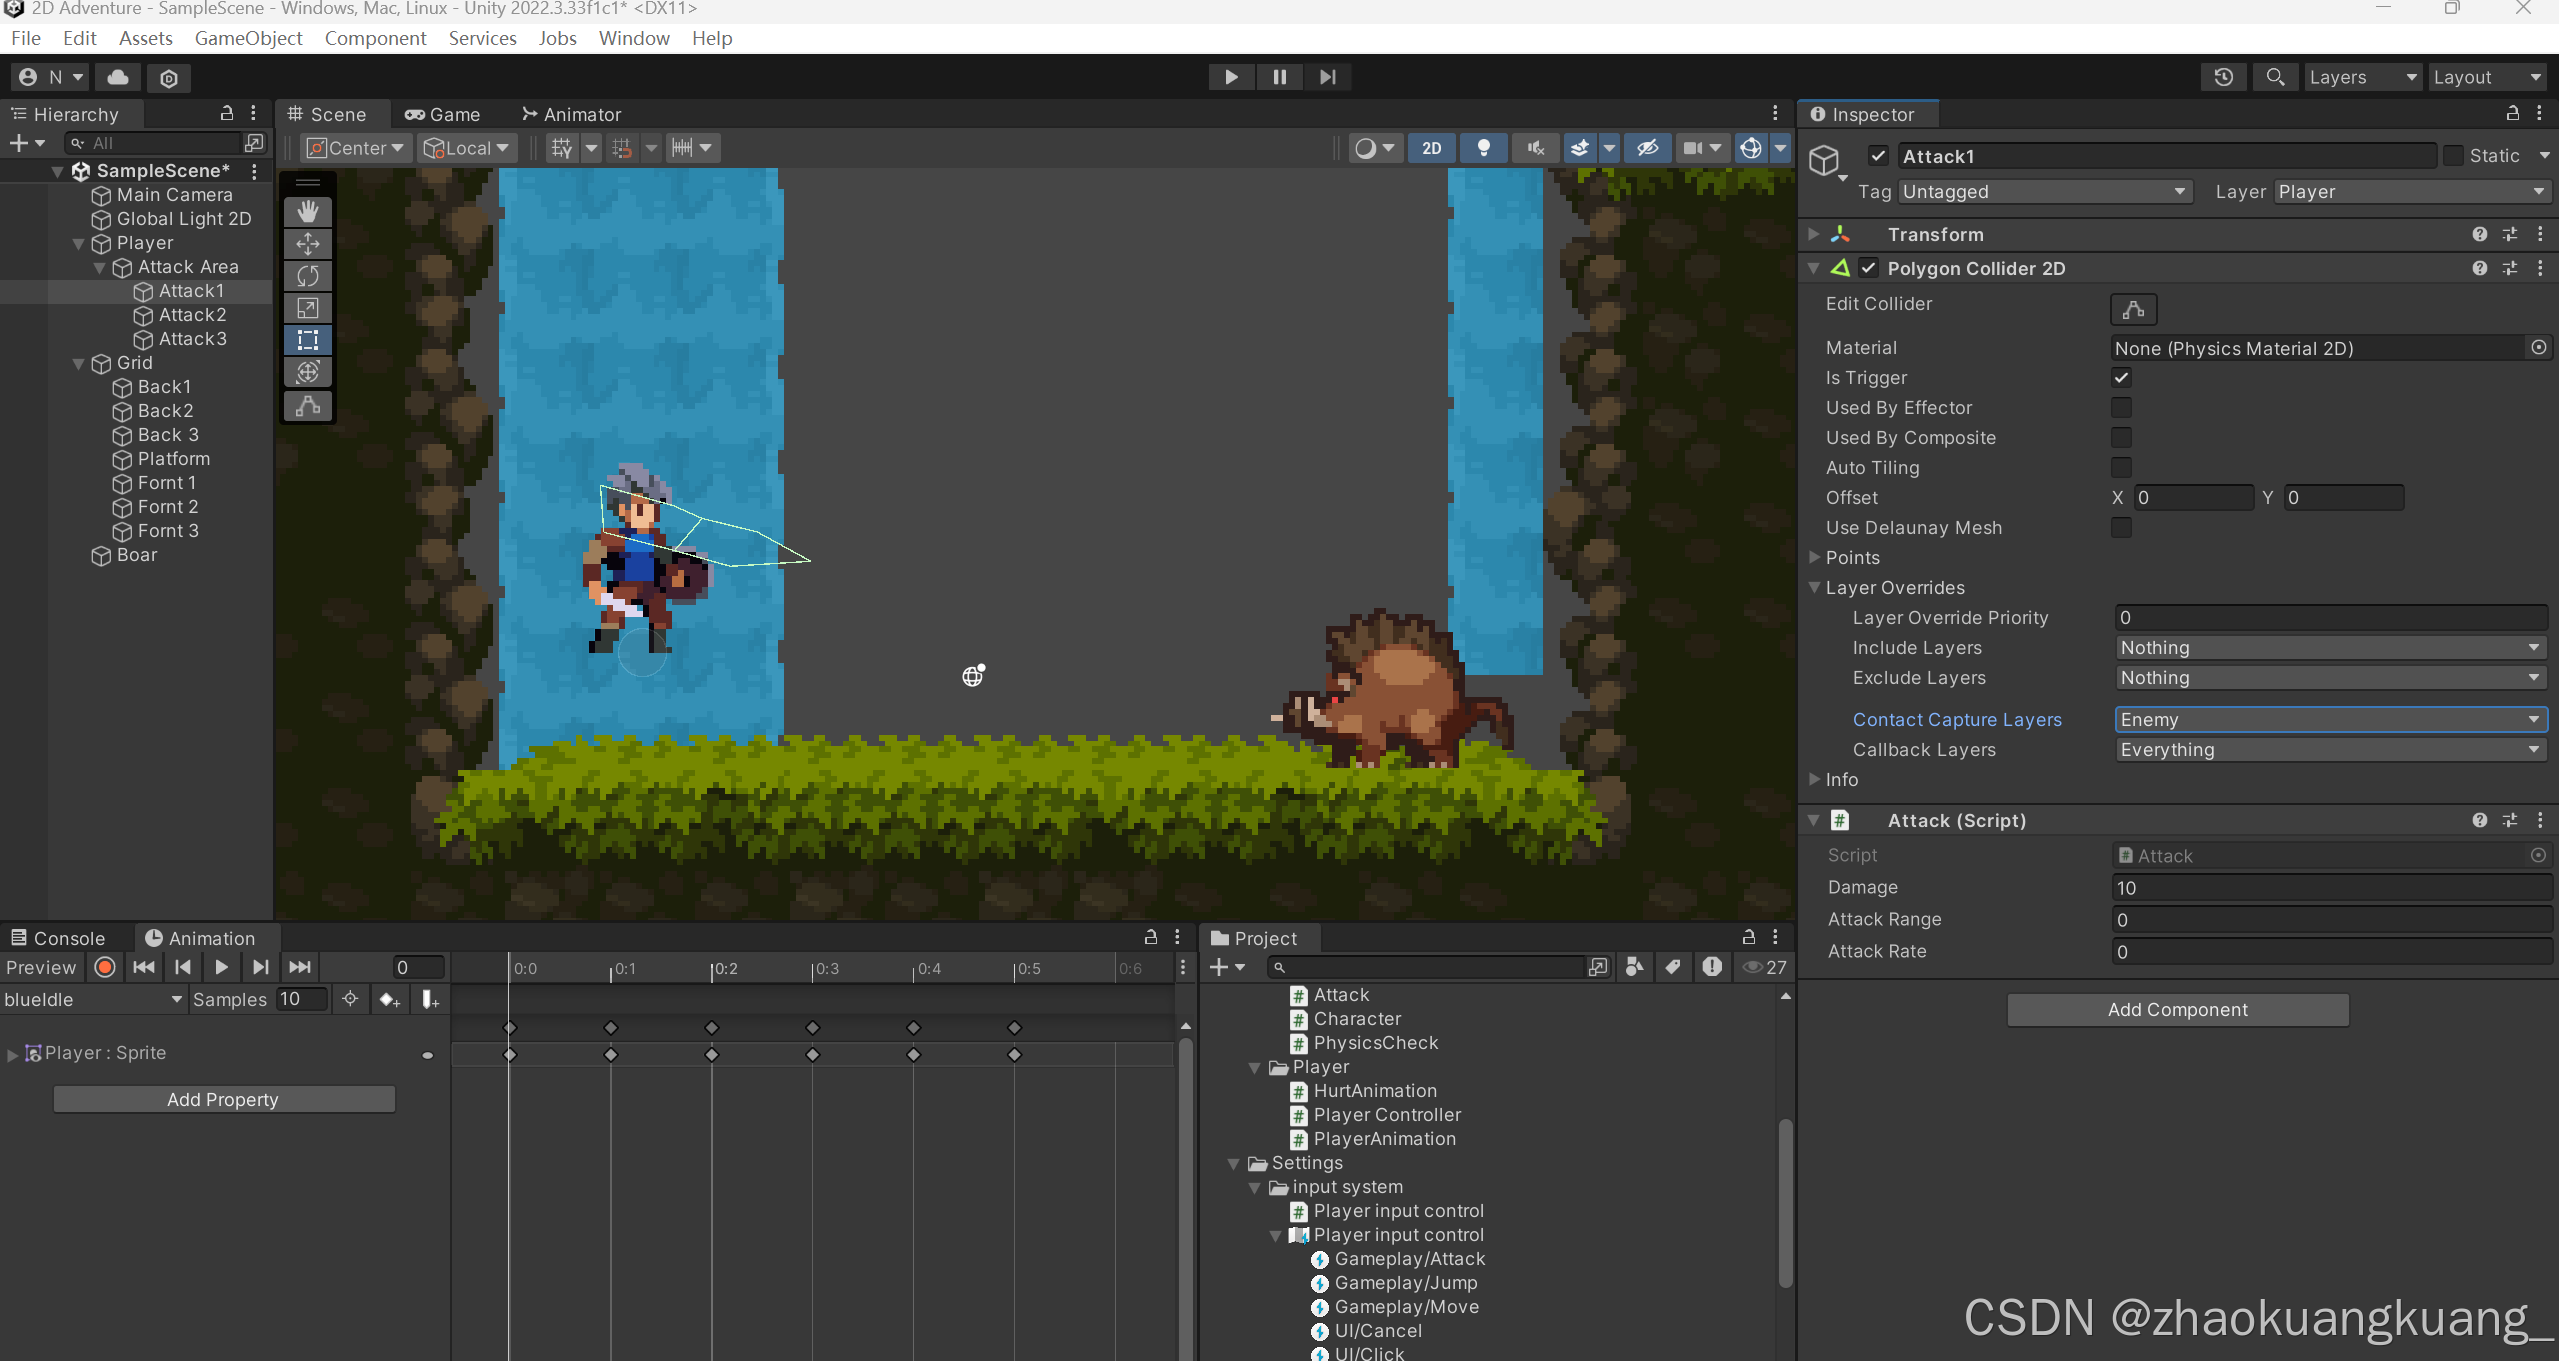
Task: Uncheck the Is Trigger checkbox
Action: click(2121, 378)
